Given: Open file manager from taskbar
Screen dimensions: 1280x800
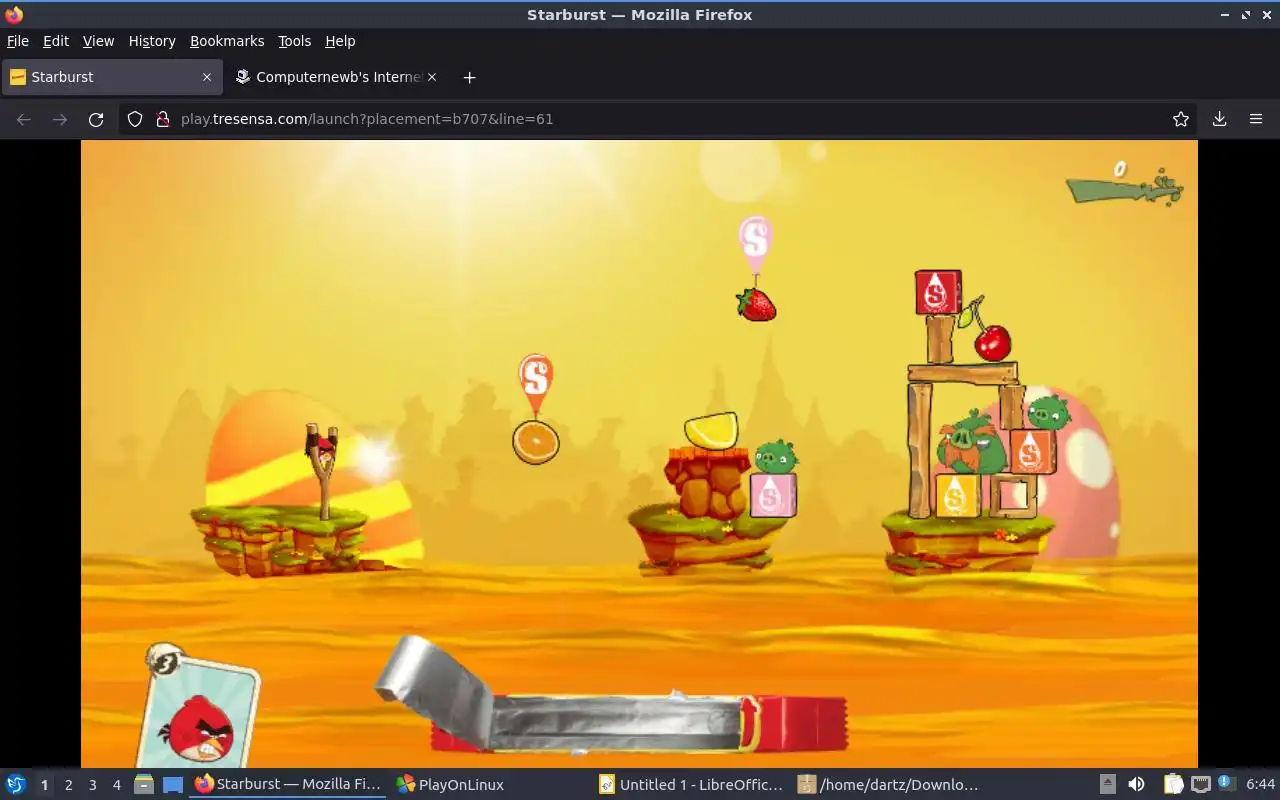Looking at the screenshot, I should point(144,785).
